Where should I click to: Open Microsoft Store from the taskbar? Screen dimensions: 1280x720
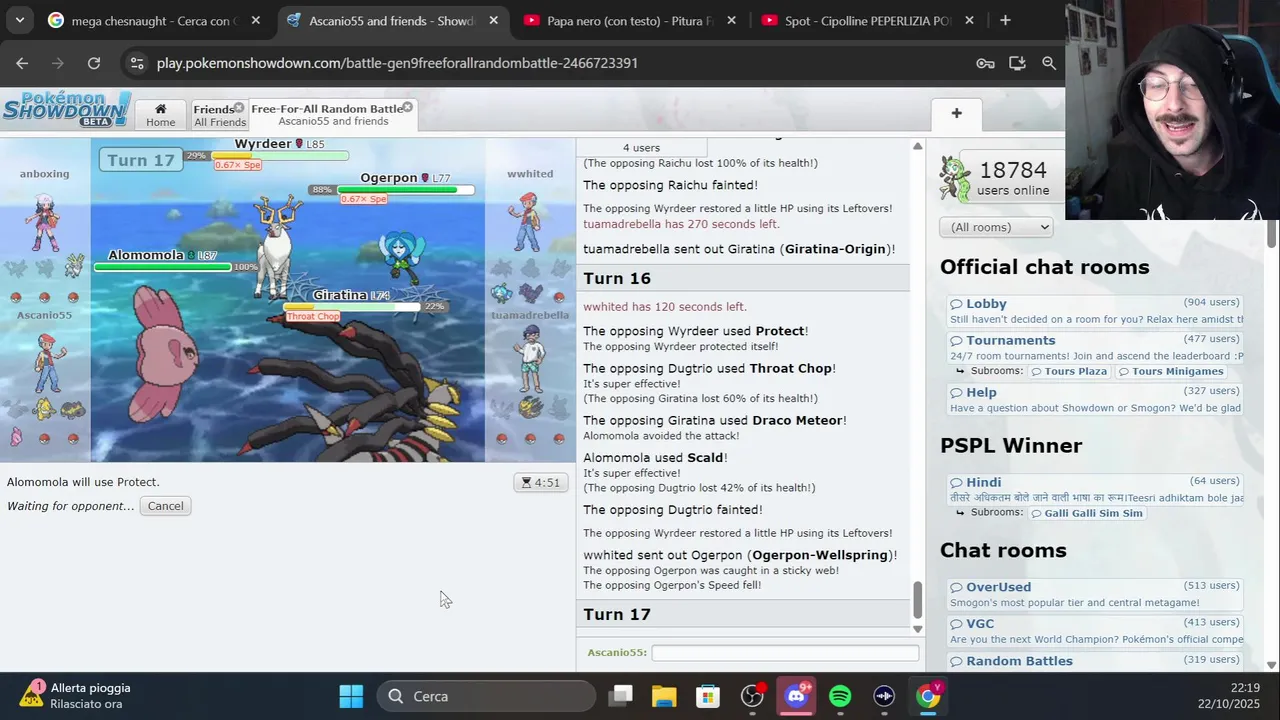point(708,696)
